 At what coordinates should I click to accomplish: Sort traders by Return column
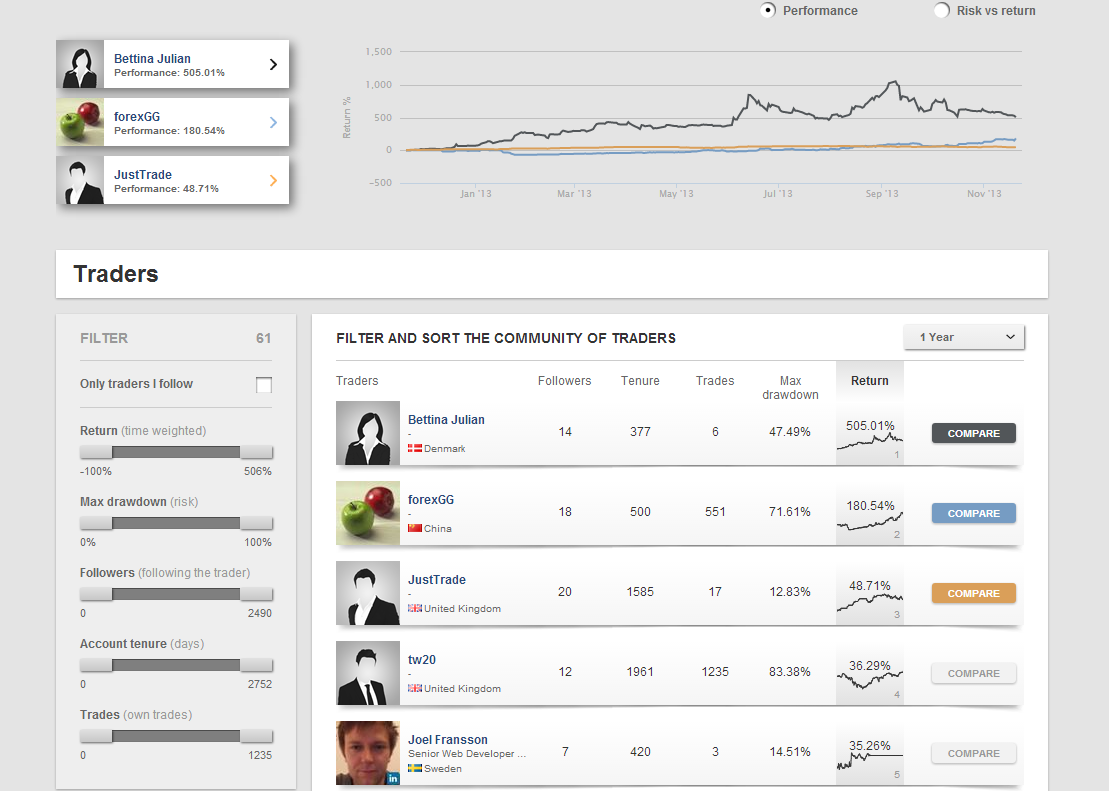tap(869, 381)
